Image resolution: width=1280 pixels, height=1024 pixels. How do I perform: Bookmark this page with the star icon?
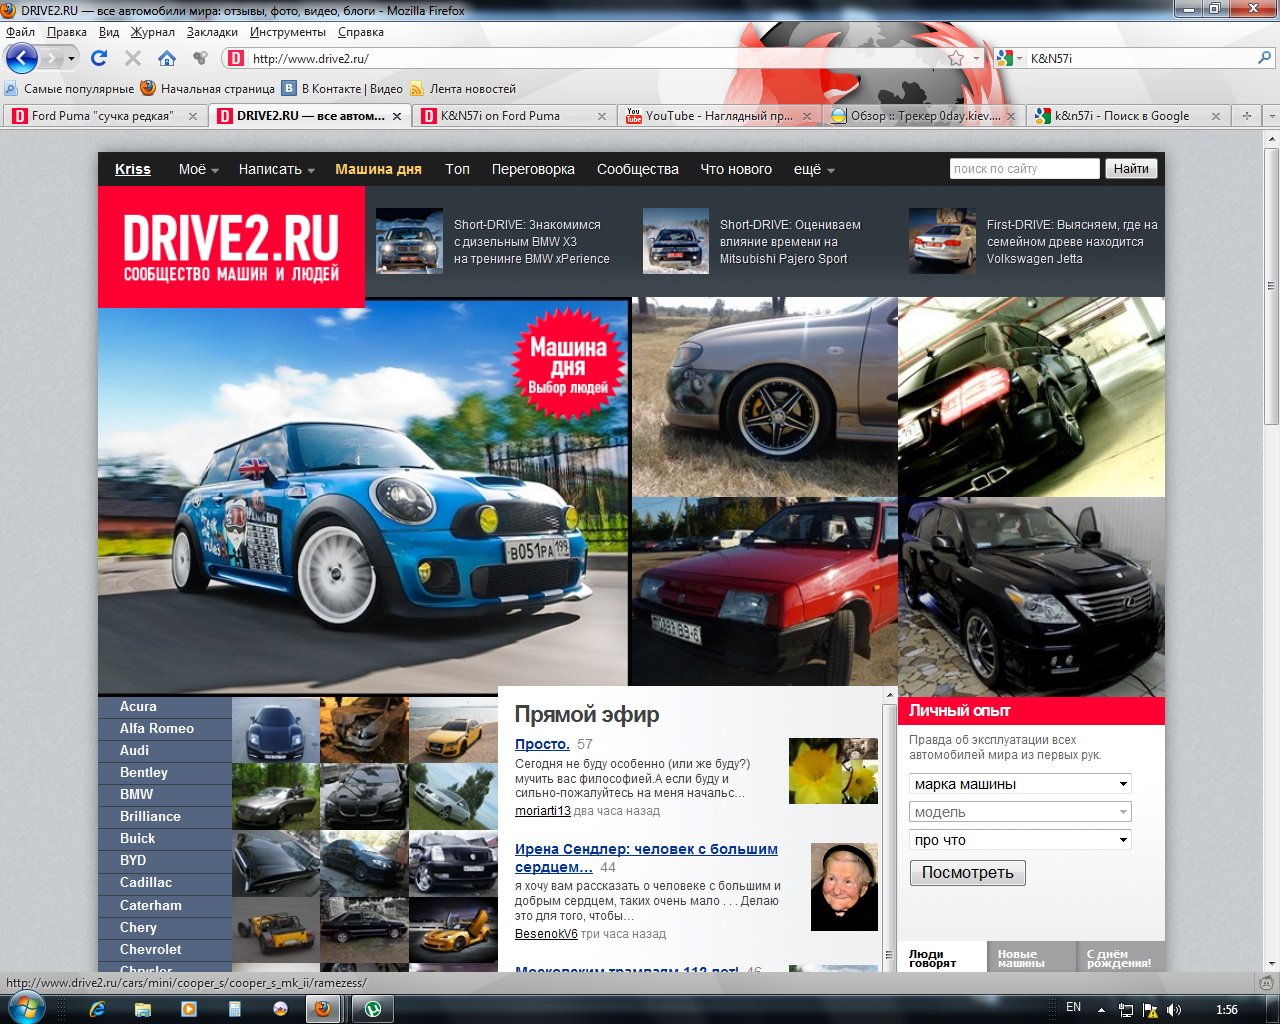pos(956,58)
